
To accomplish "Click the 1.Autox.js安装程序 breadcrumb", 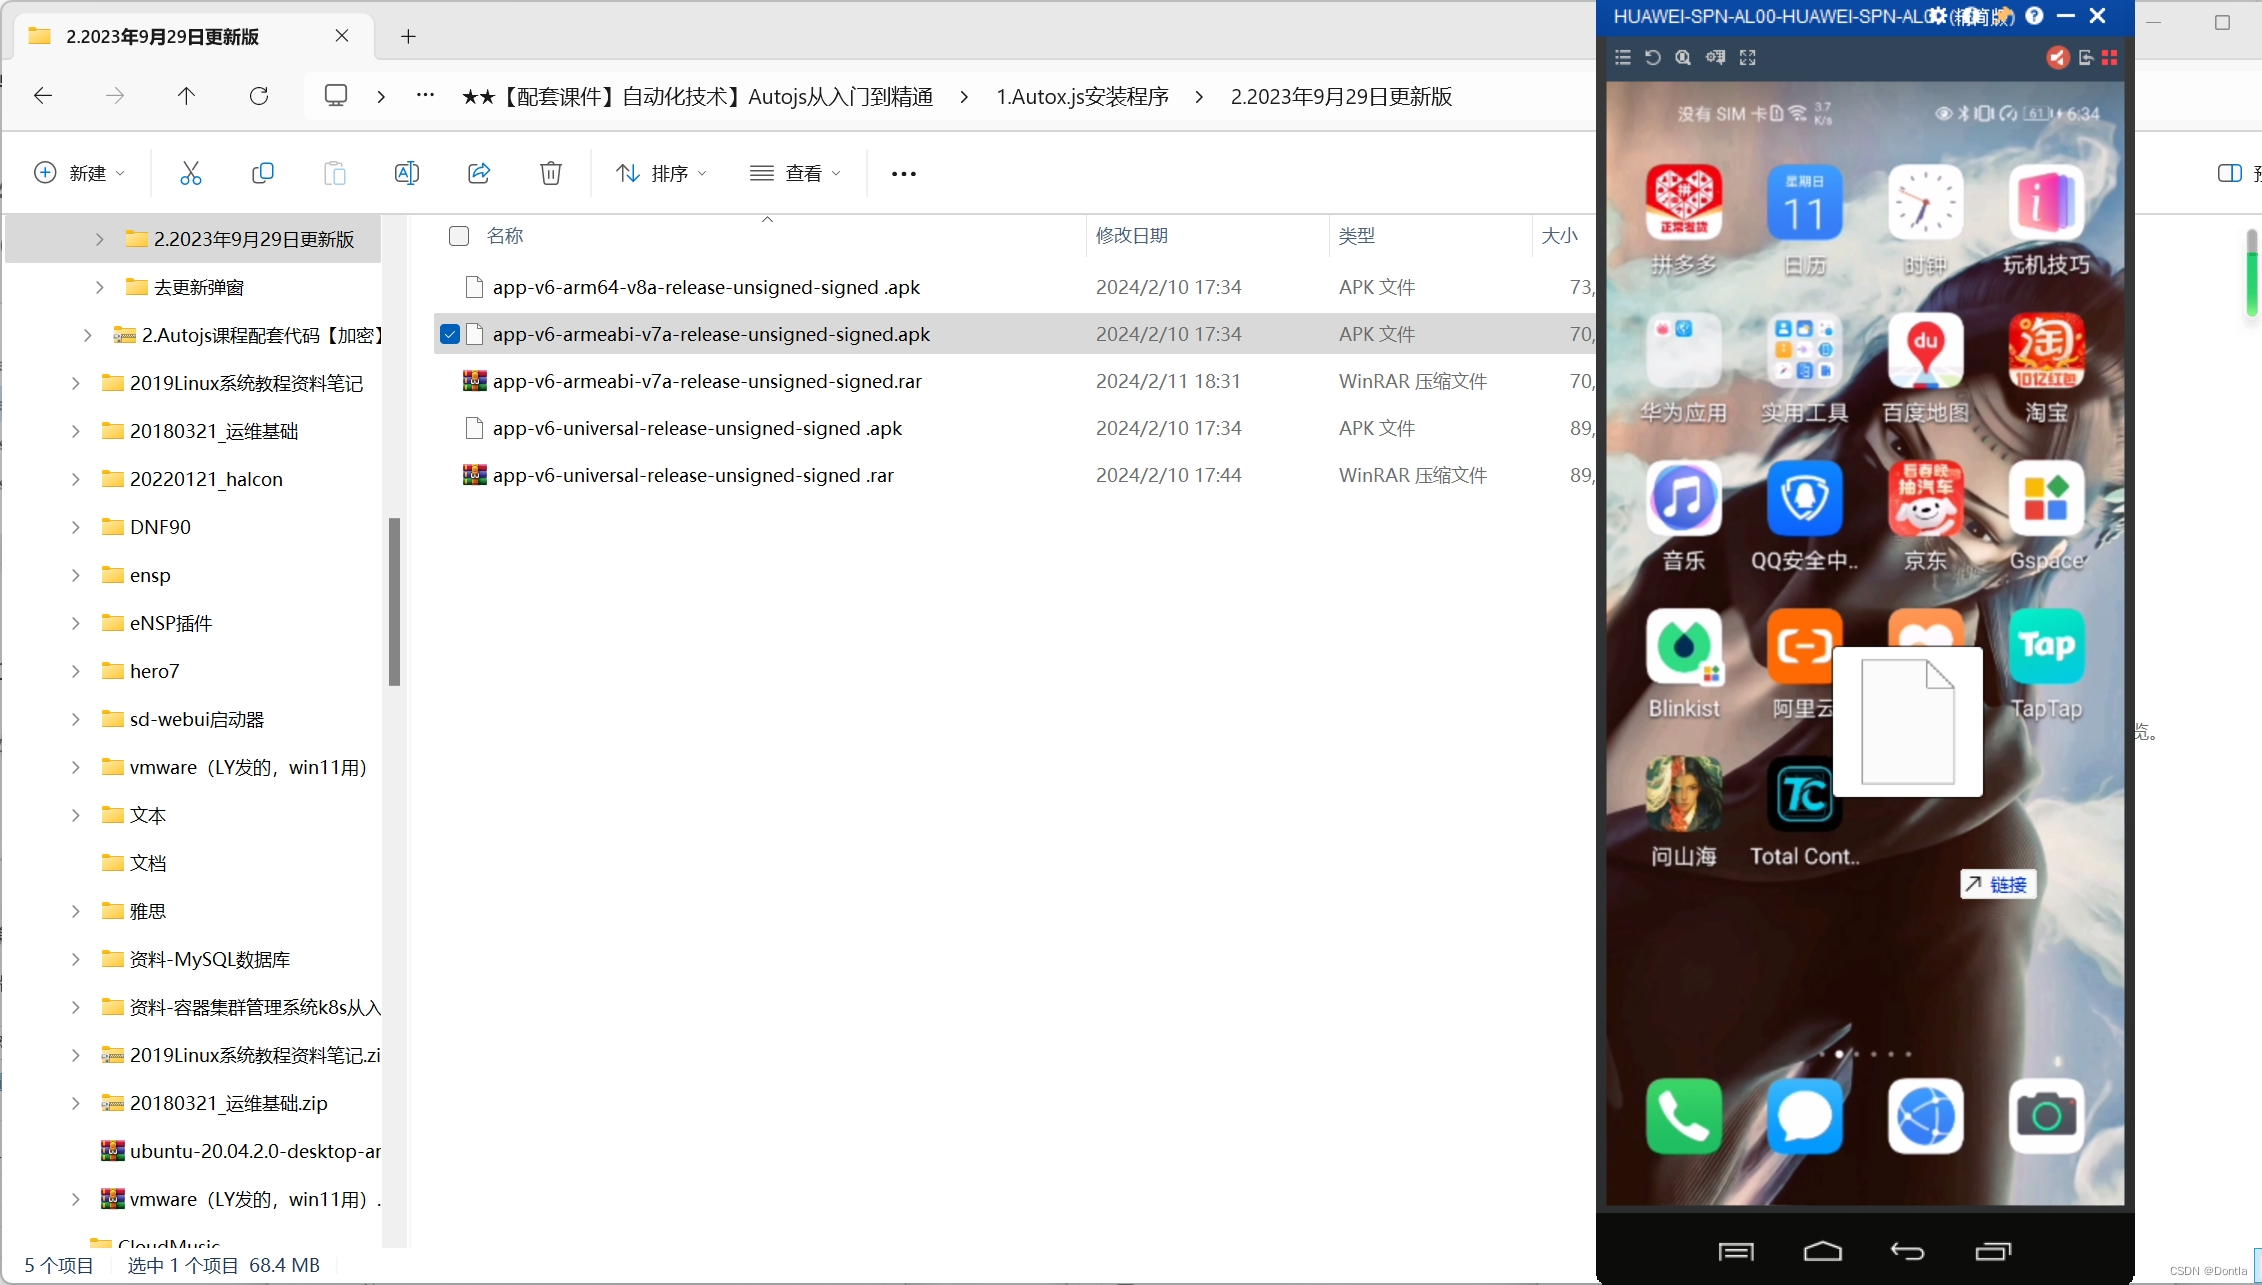I will tap(1082, 97).
